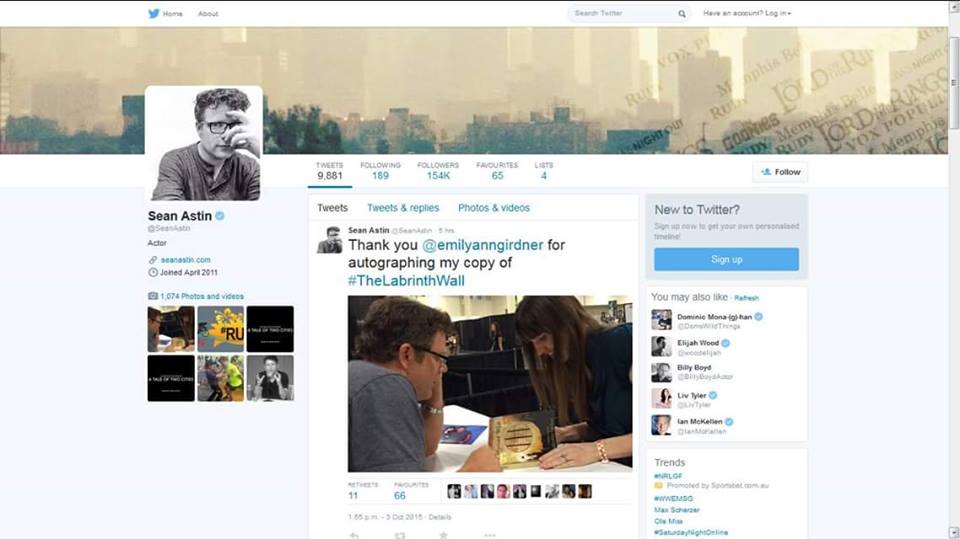Screen dimensions: 960x539
Task: Click the verified badge beside Sean Astin name
Action: click(x=220, y=216)
